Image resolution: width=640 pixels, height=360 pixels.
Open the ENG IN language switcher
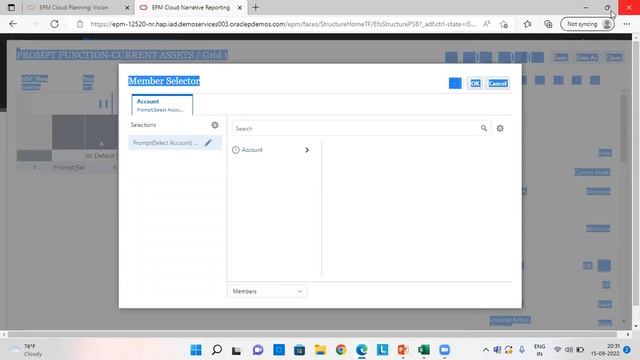(540, 350)
